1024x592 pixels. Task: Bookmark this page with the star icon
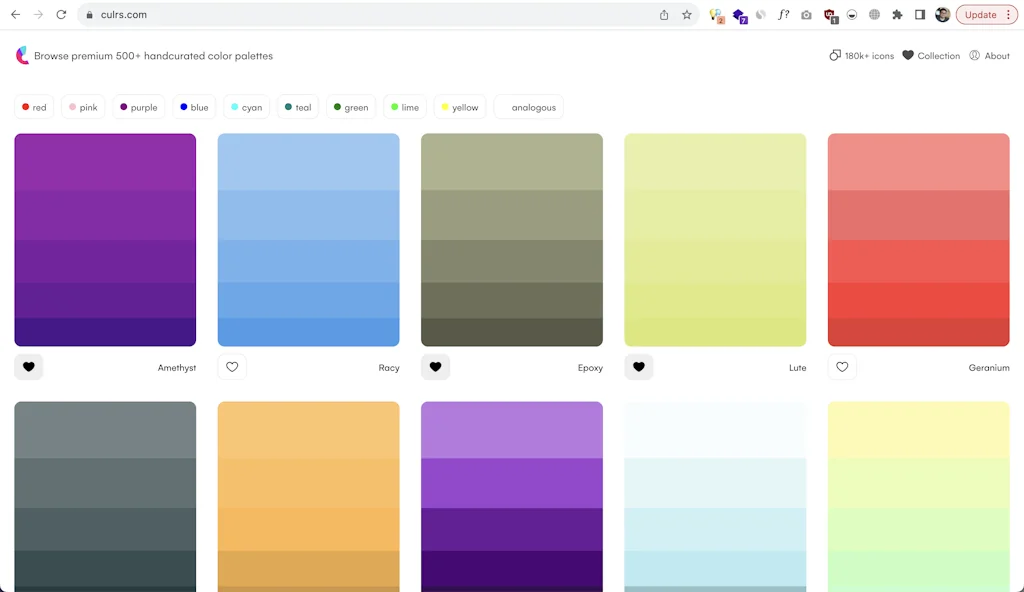[687, 15]
